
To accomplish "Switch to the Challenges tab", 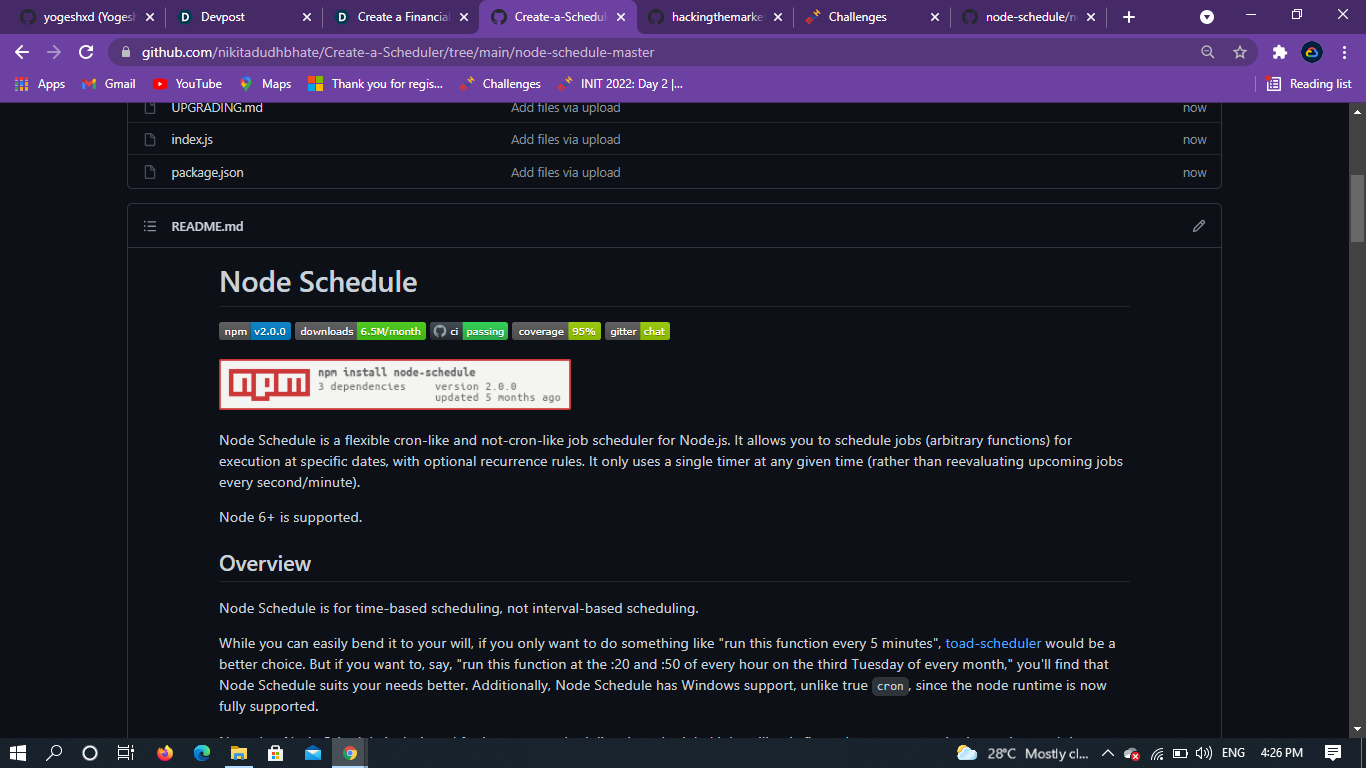I will [x=873, y=17].
